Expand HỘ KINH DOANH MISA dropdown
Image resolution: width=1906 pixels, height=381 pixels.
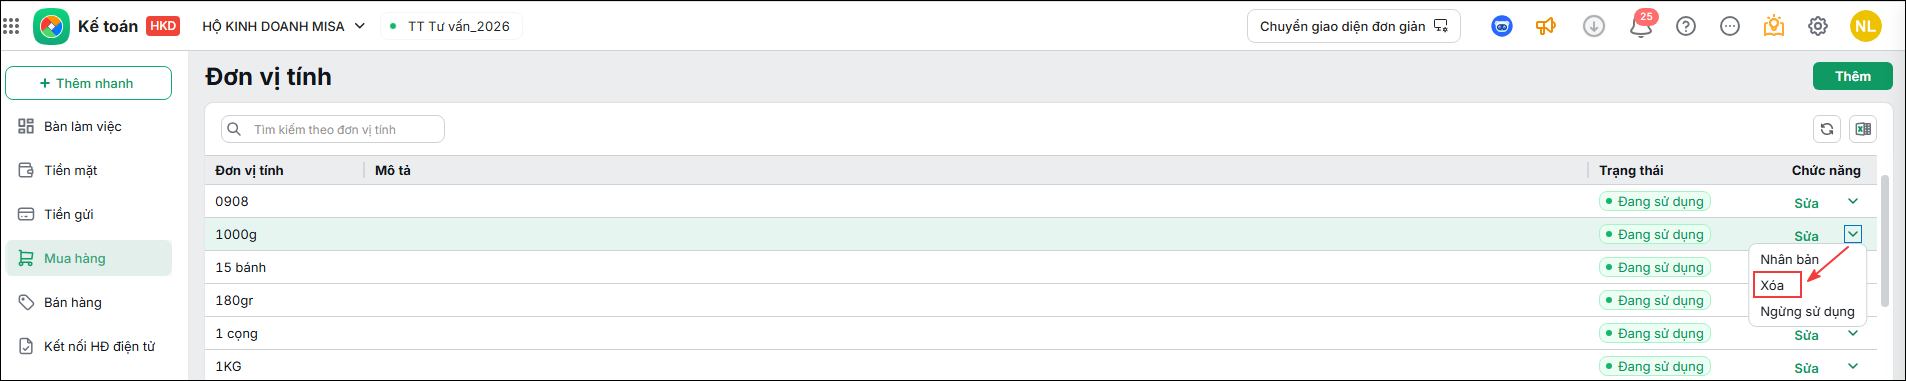[284, 26]
